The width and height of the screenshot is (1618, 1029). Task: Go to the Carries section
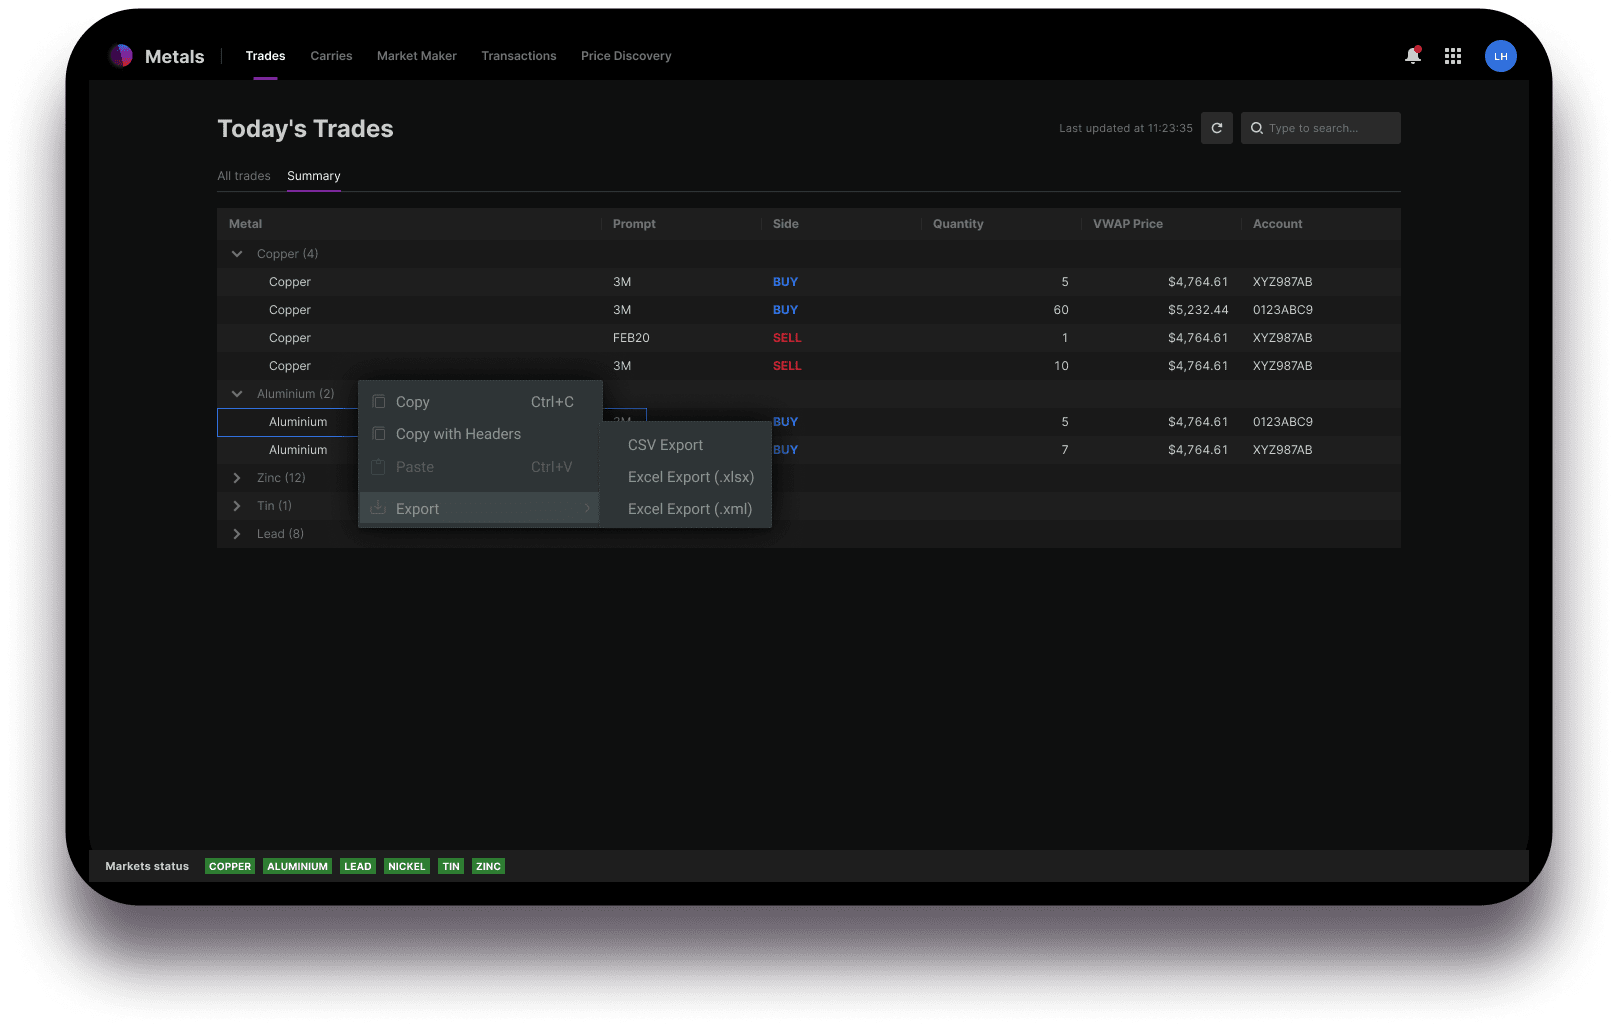click(x=331, y=56)
